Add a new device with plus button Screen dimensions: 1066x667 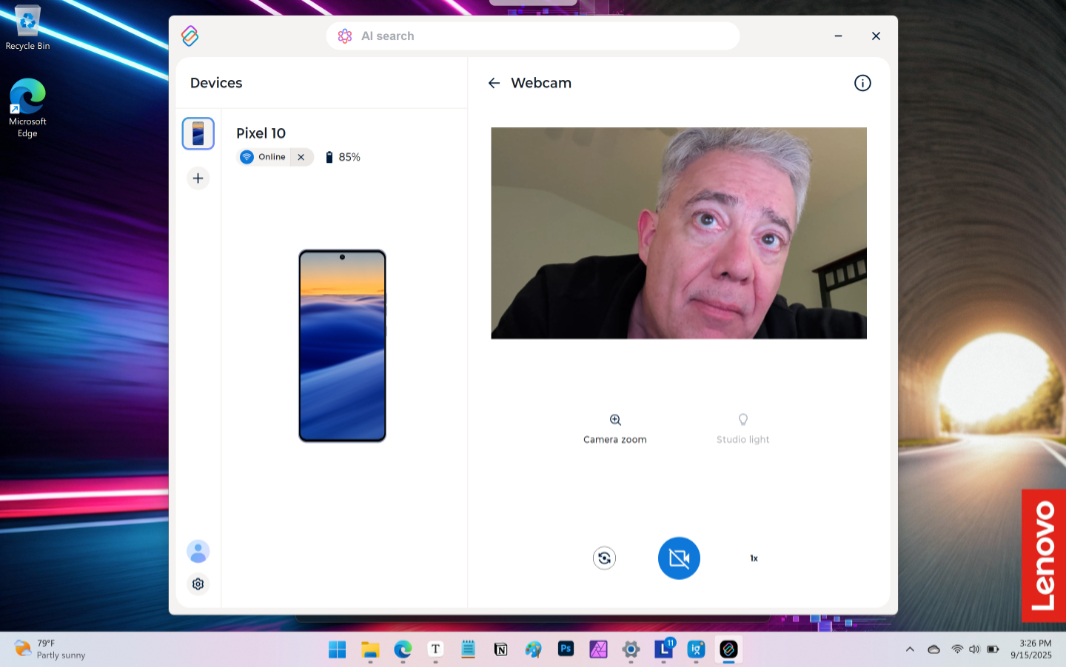pyautogui.click(x=198, y=178)
